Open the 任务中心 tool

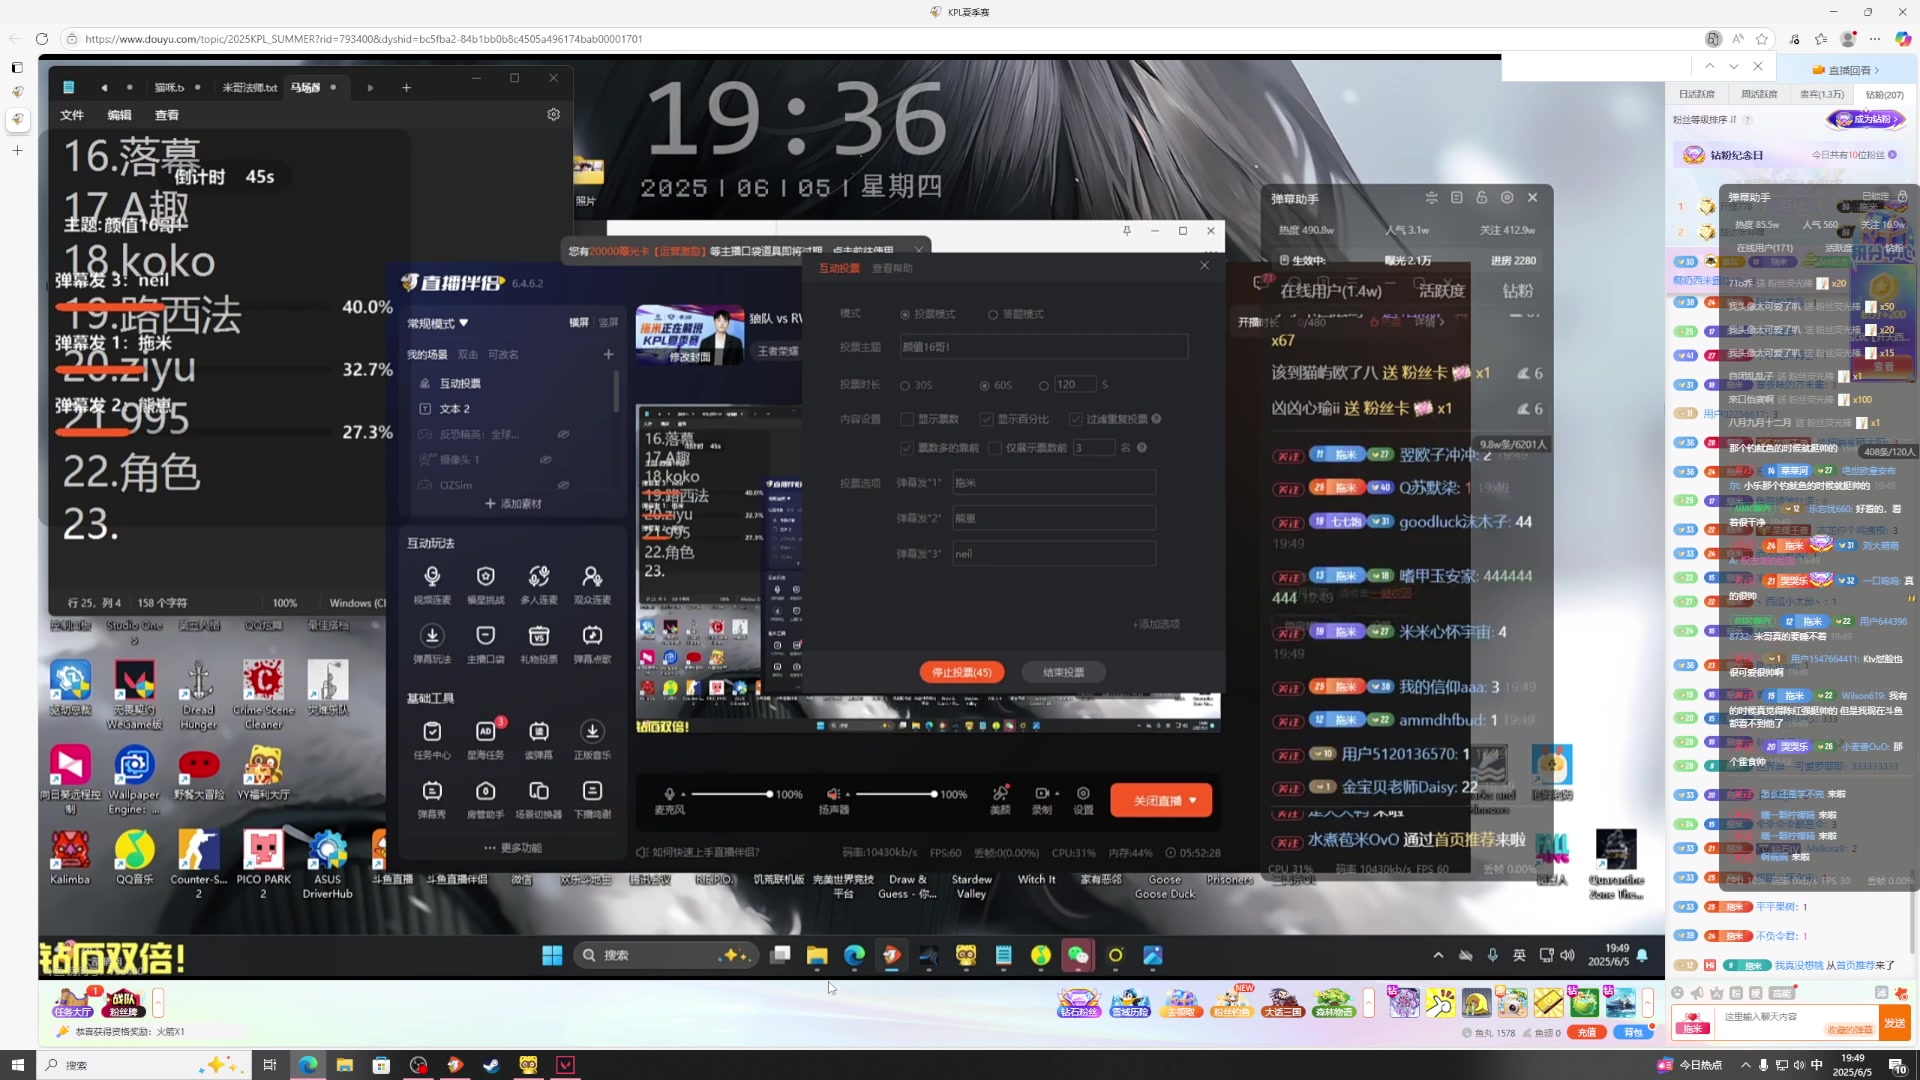[432, 740]
